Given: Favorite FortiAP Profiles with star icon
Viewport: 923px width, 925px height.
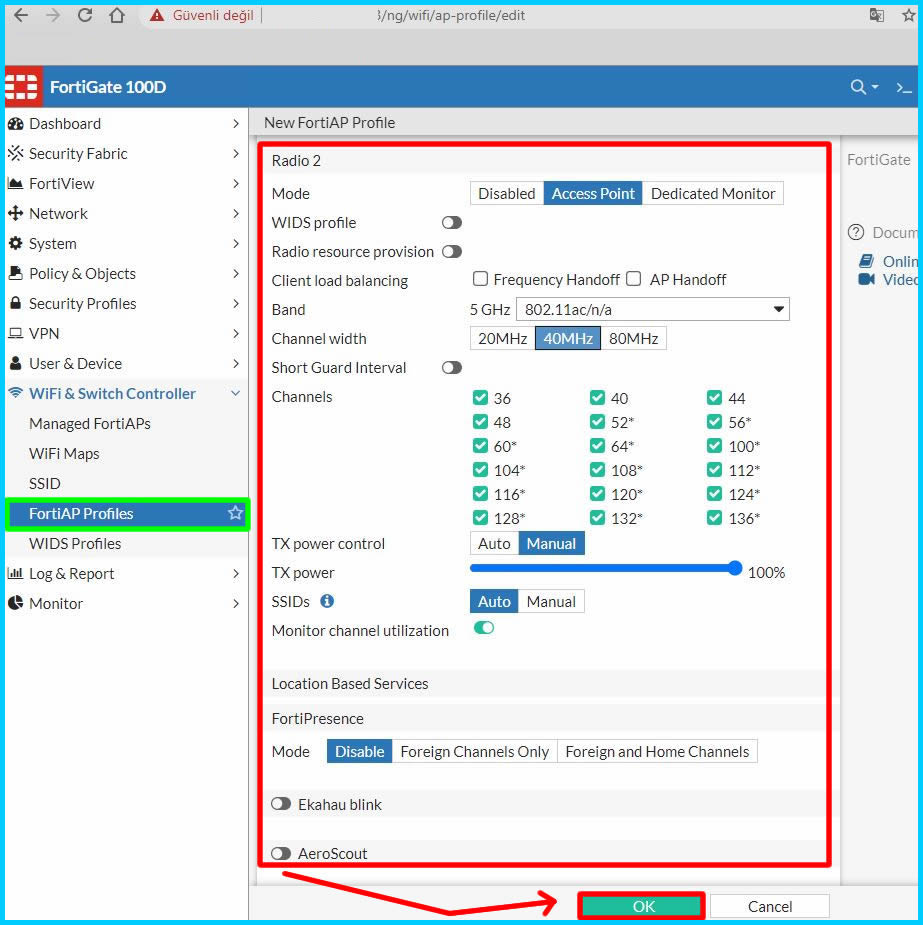Looking at the screenshot, I should (235, 513).
